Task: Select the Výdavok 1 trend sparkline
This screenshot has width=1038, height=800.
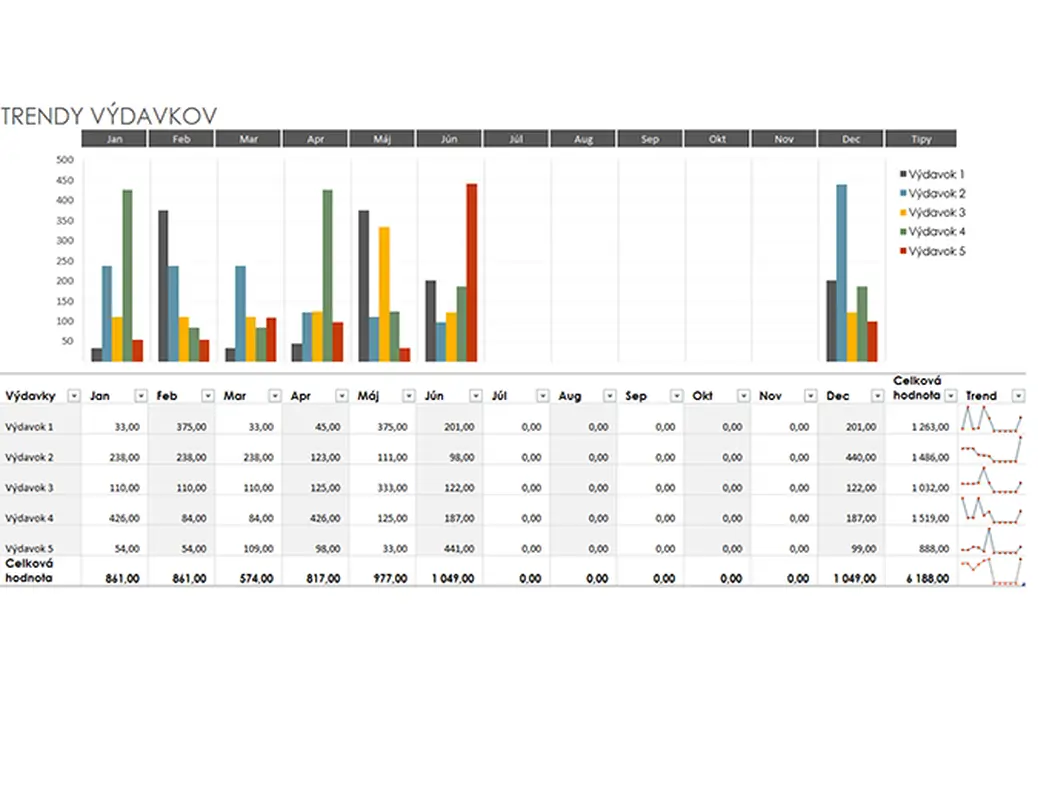Action: pyautogui.click(x=992, y=420)
